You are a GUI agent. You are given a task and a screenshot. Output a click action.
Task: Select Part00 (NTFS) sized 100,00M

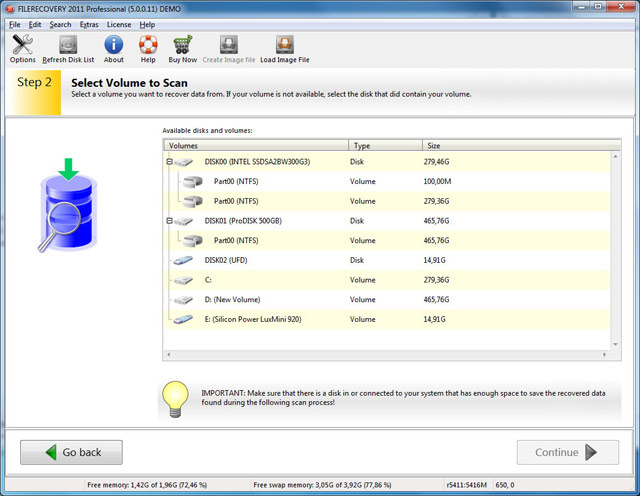click(387, 182)
